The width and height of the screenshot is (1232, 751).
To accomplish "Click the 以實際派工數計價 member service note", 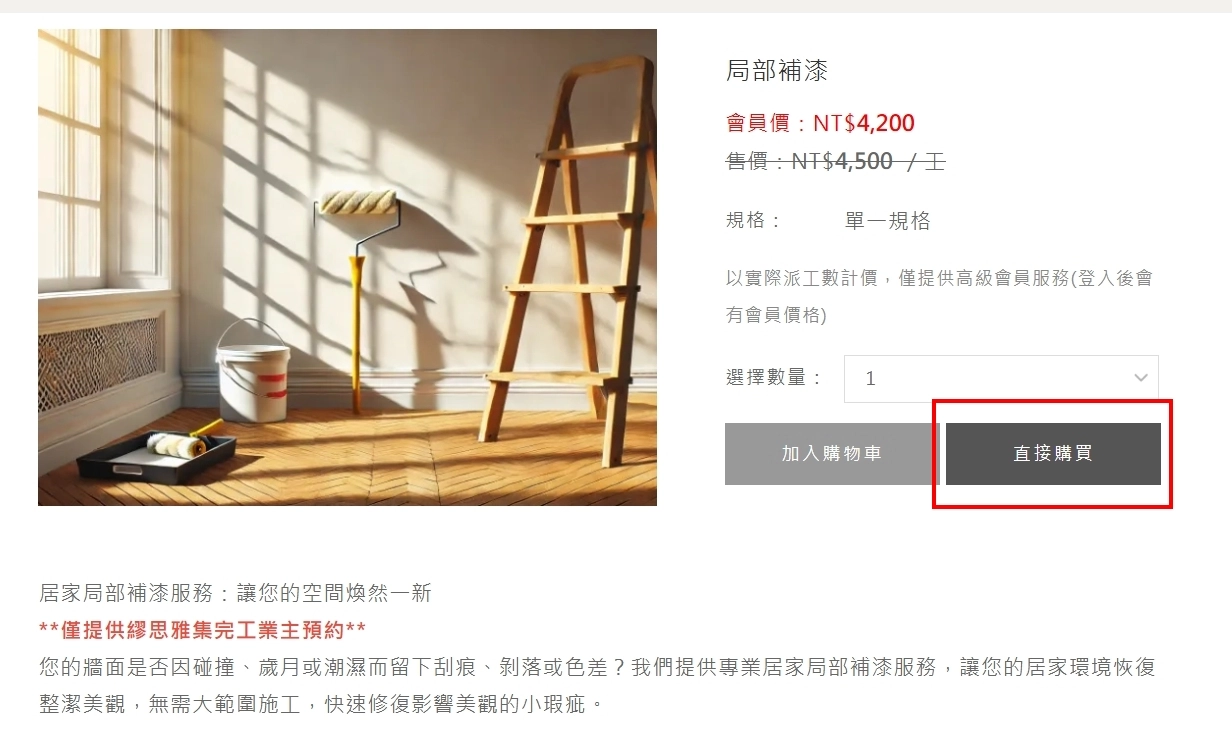I will tap(939, 297).
